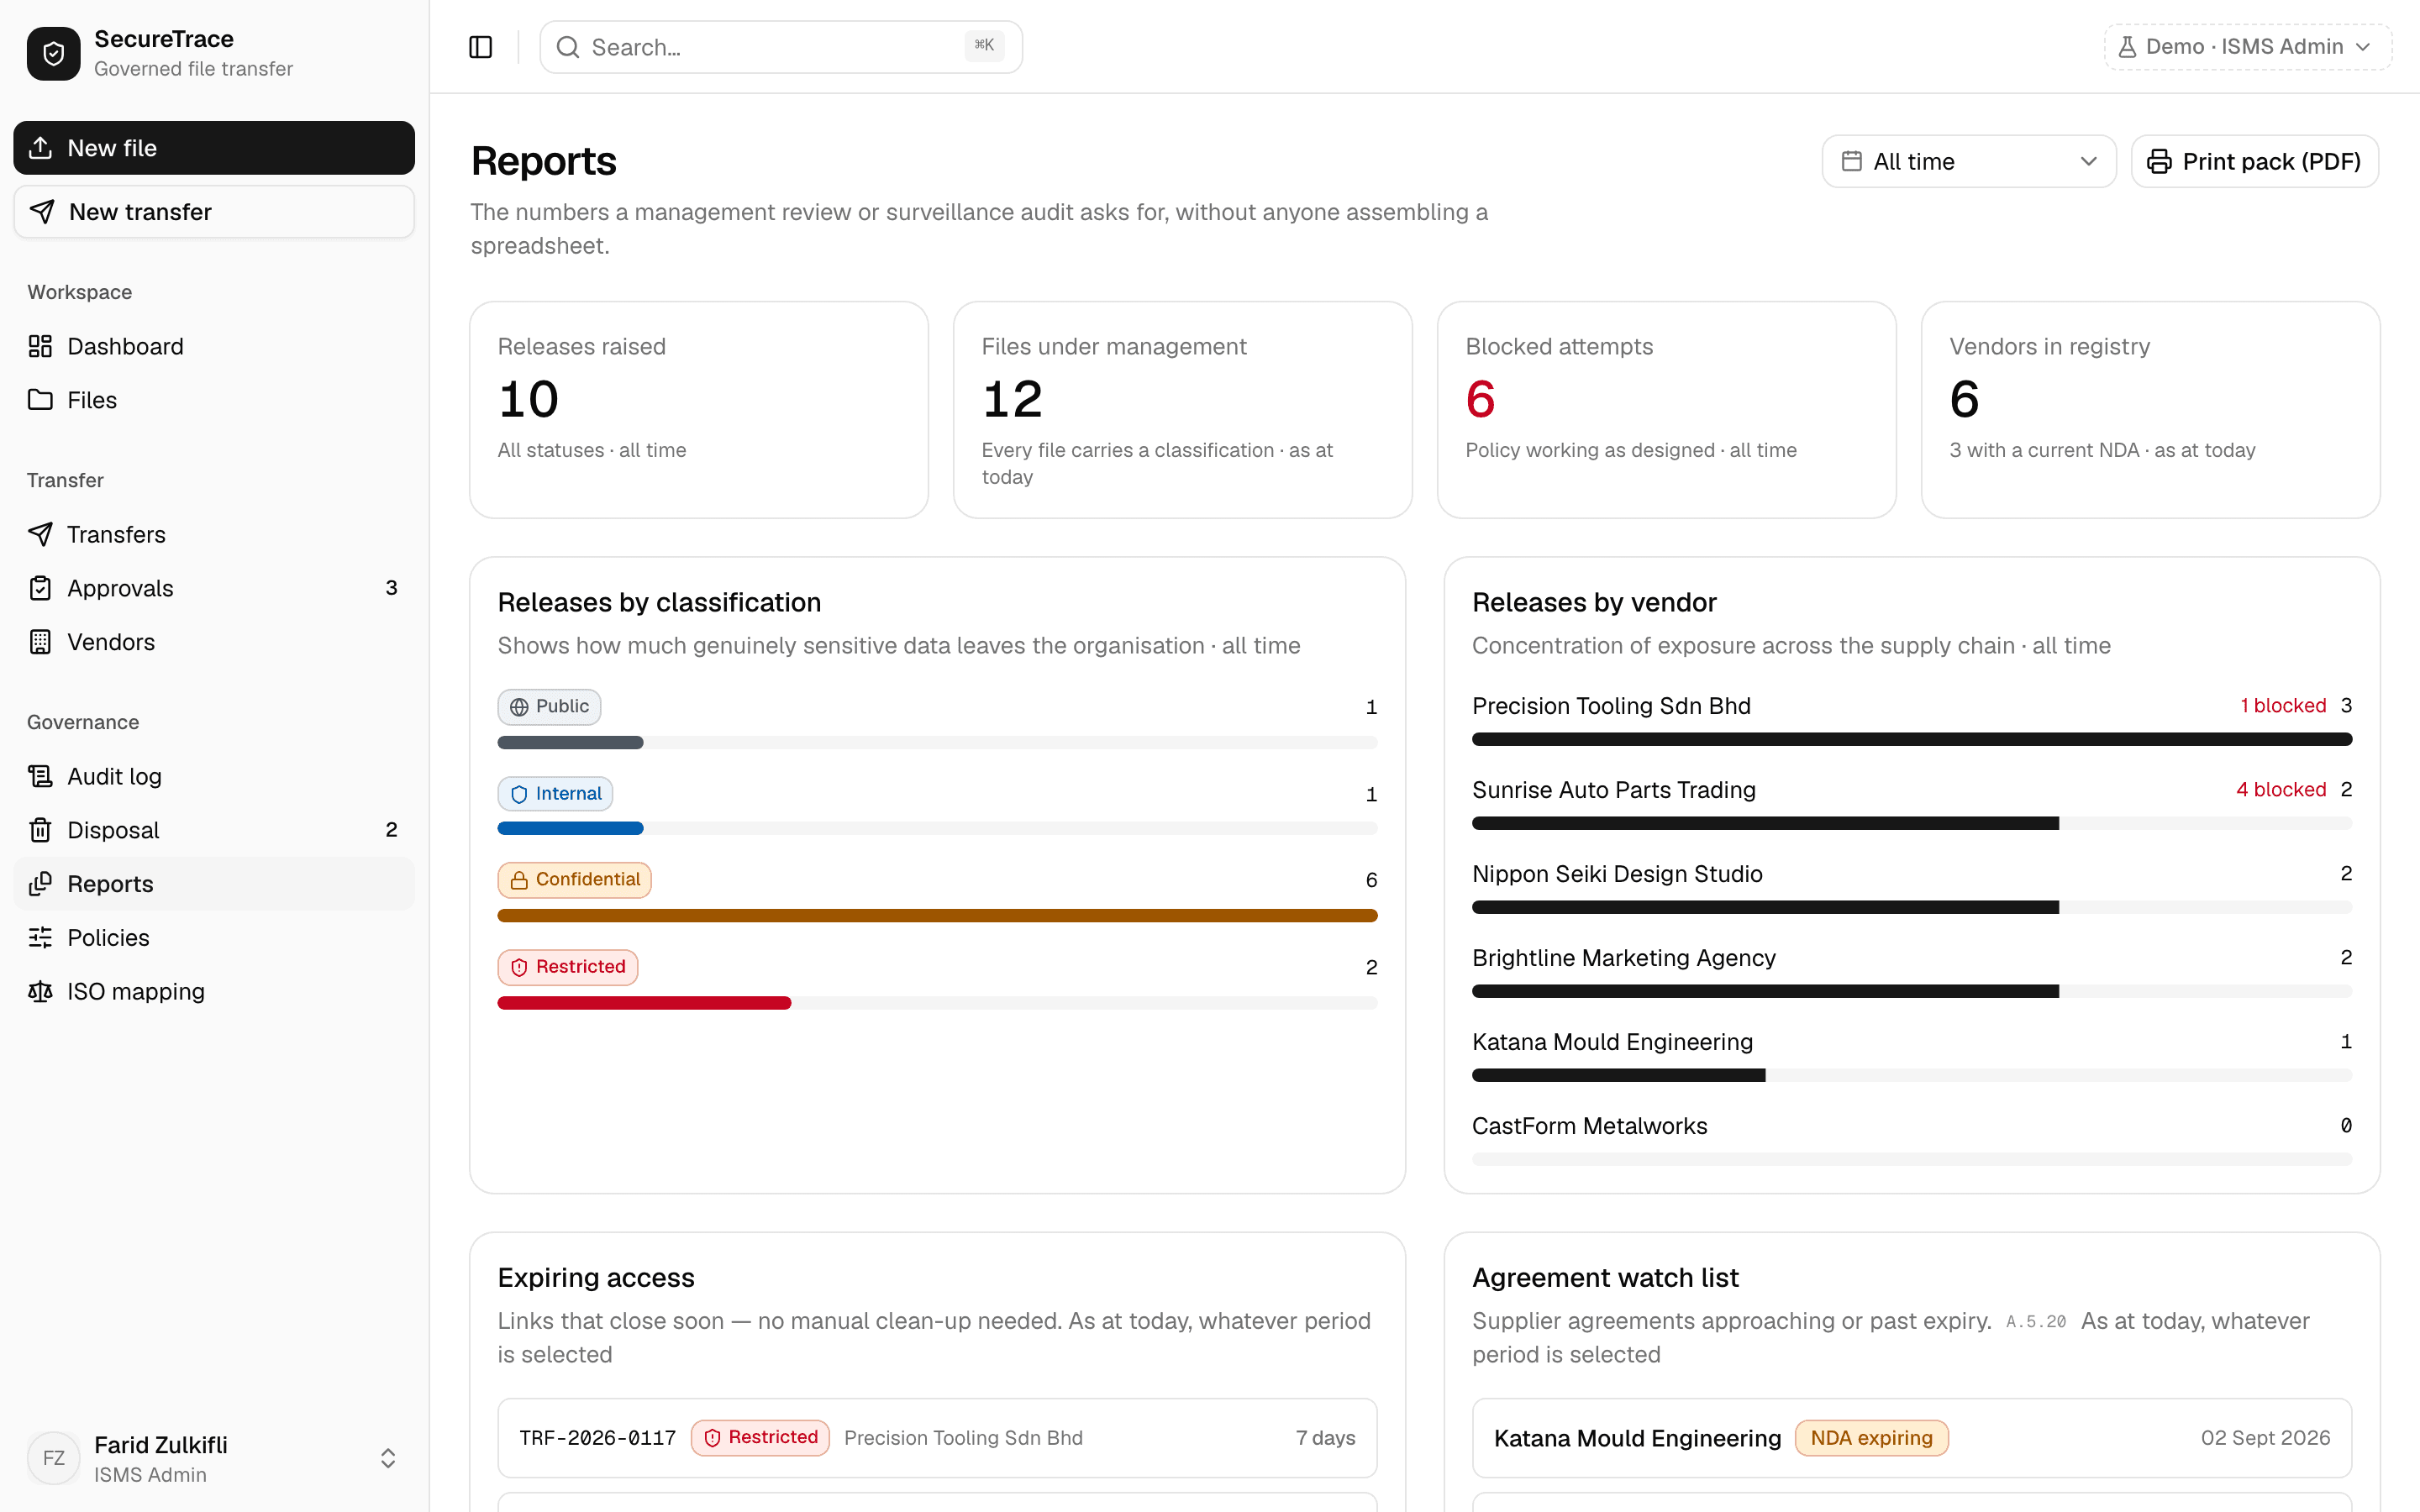Viewport: 2420px width, 1512px height.
Task: Click the Blocked attempts stat card
Action: [x=1666, y=410]
